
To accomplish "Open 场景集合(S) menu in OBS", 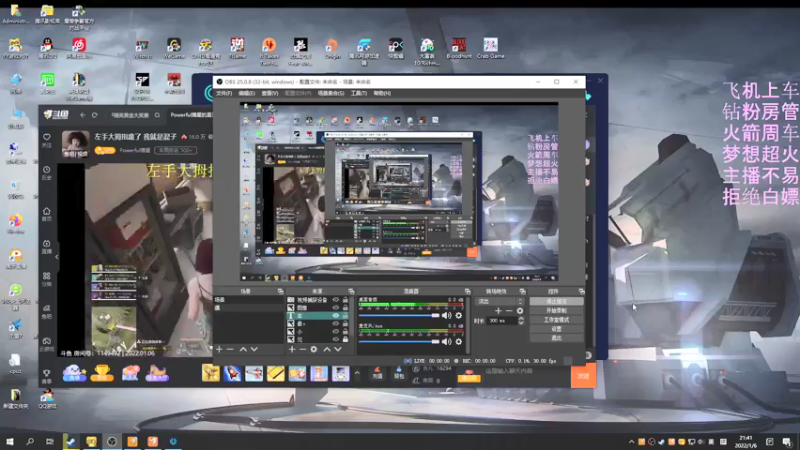I will coord(331,93).
